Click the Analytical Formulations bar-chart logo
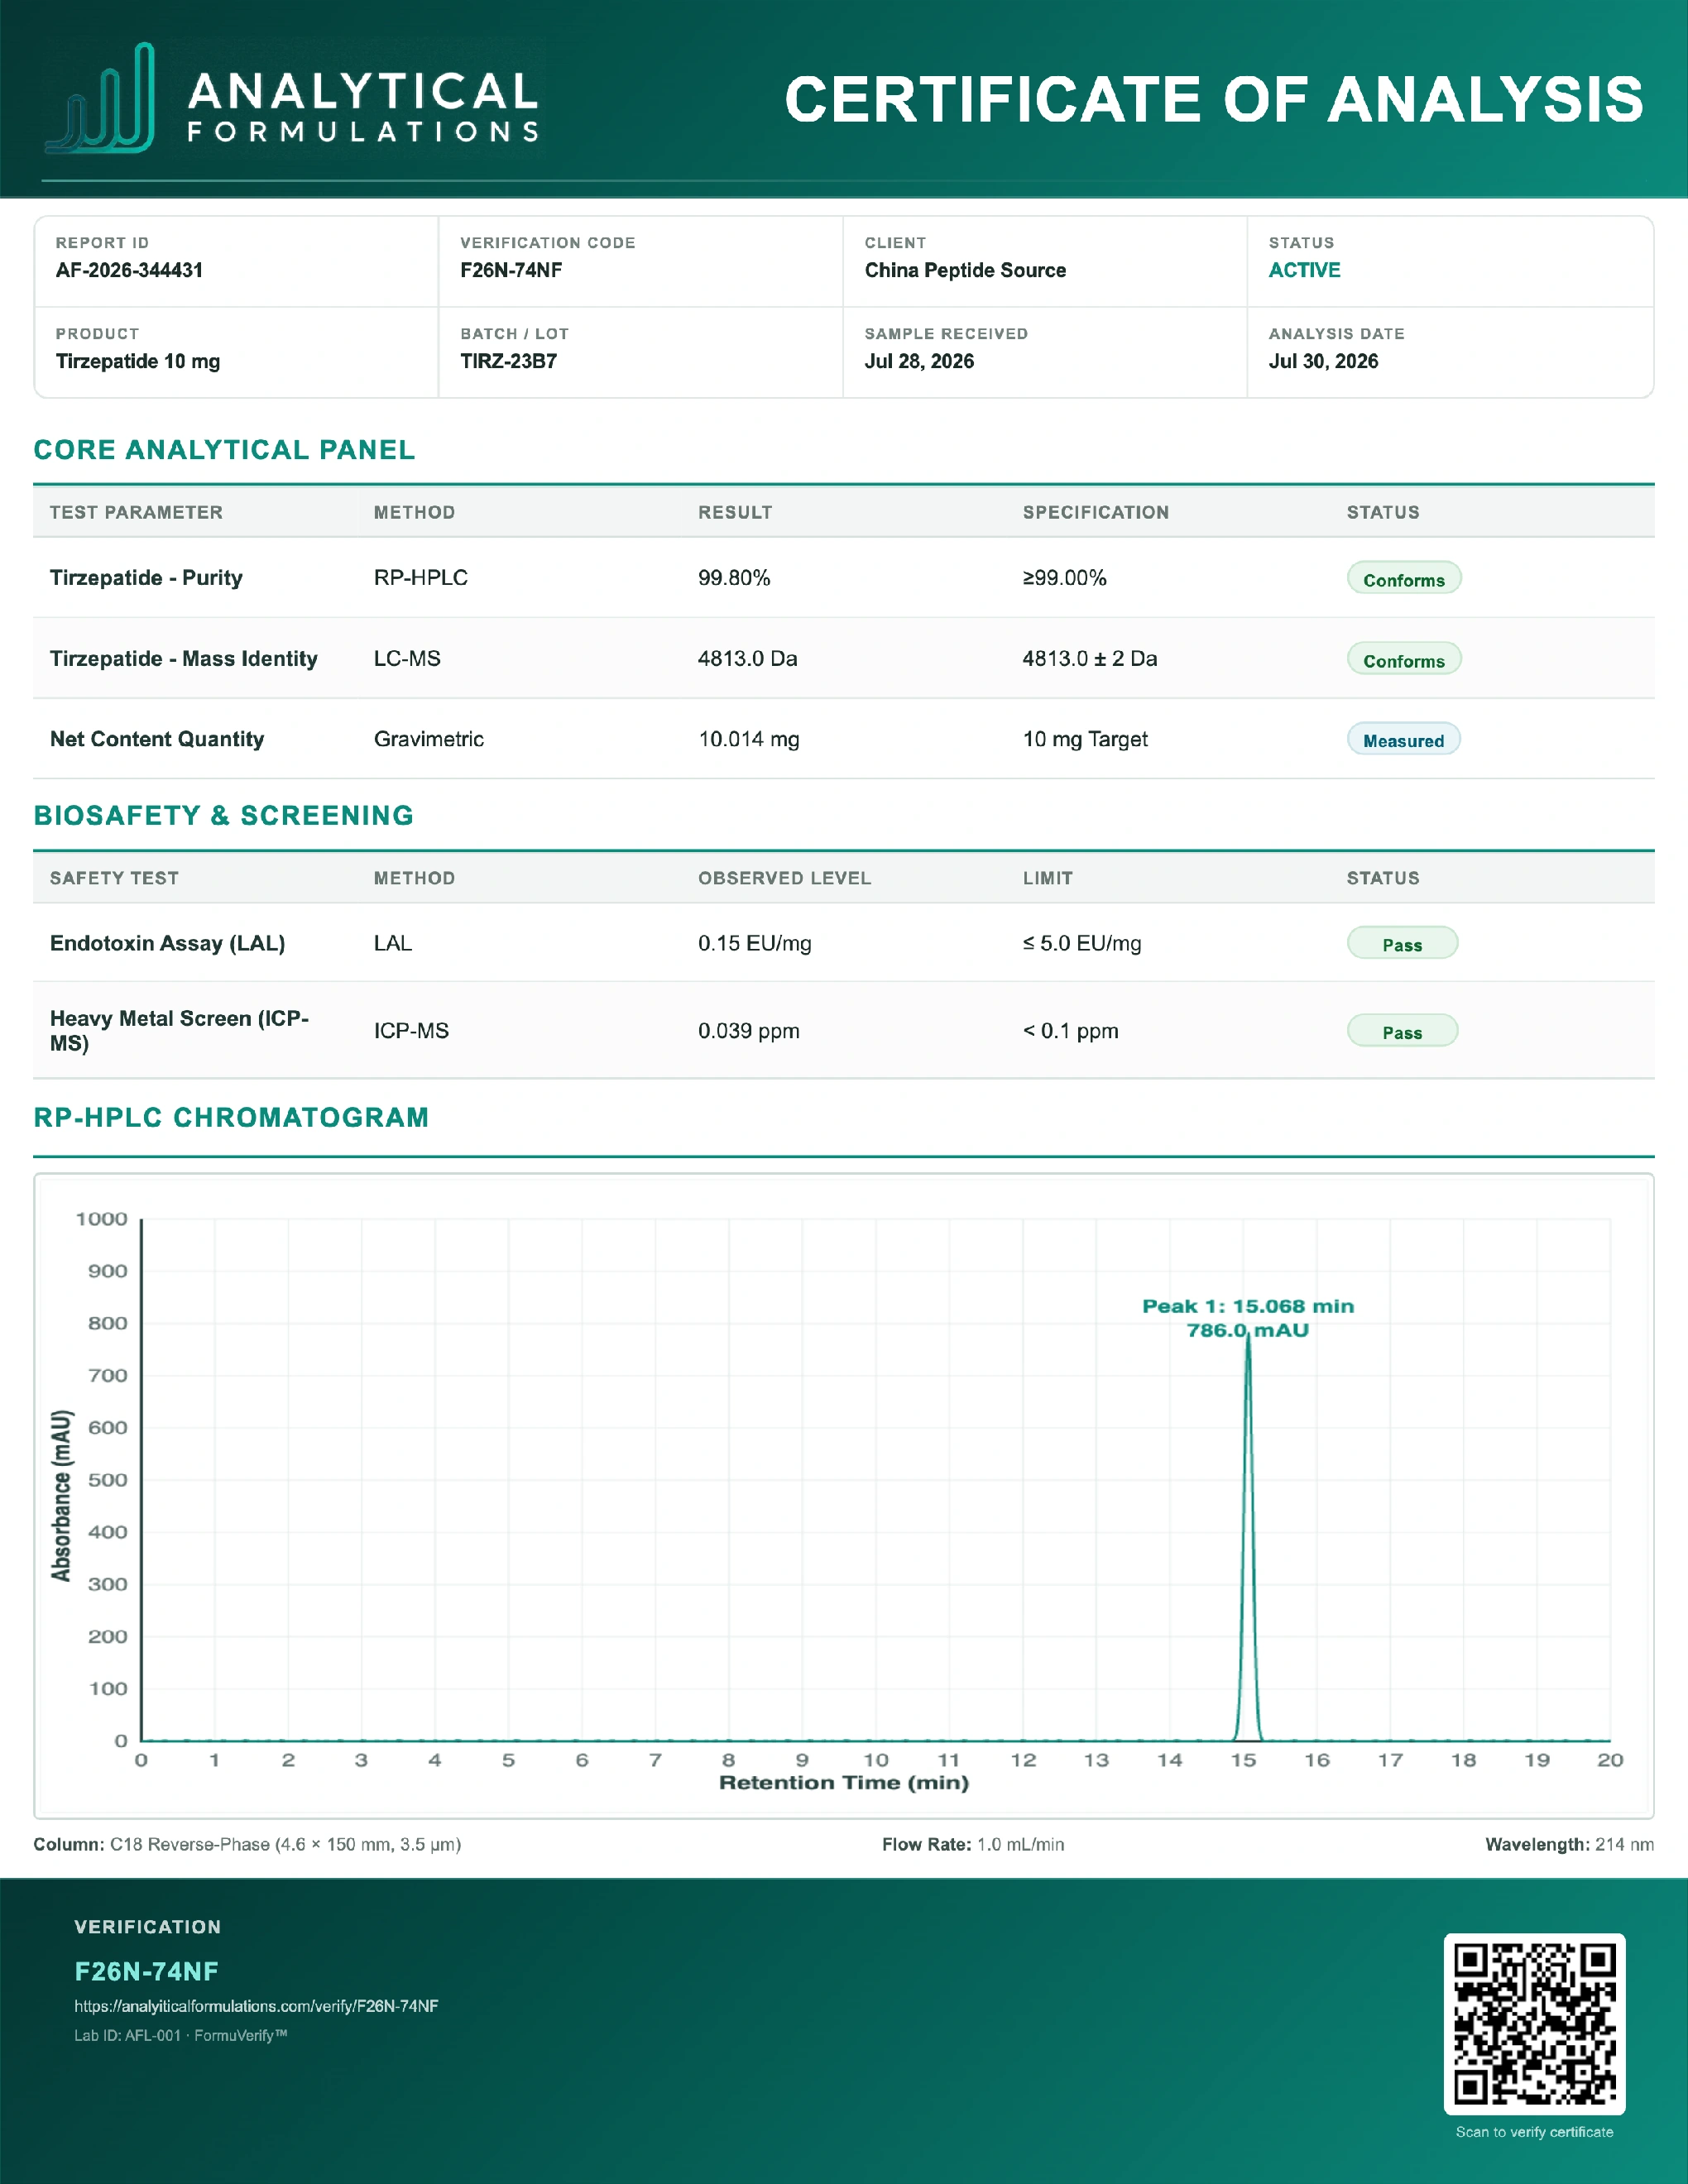1688x2184 pixels. click(101, 99)
